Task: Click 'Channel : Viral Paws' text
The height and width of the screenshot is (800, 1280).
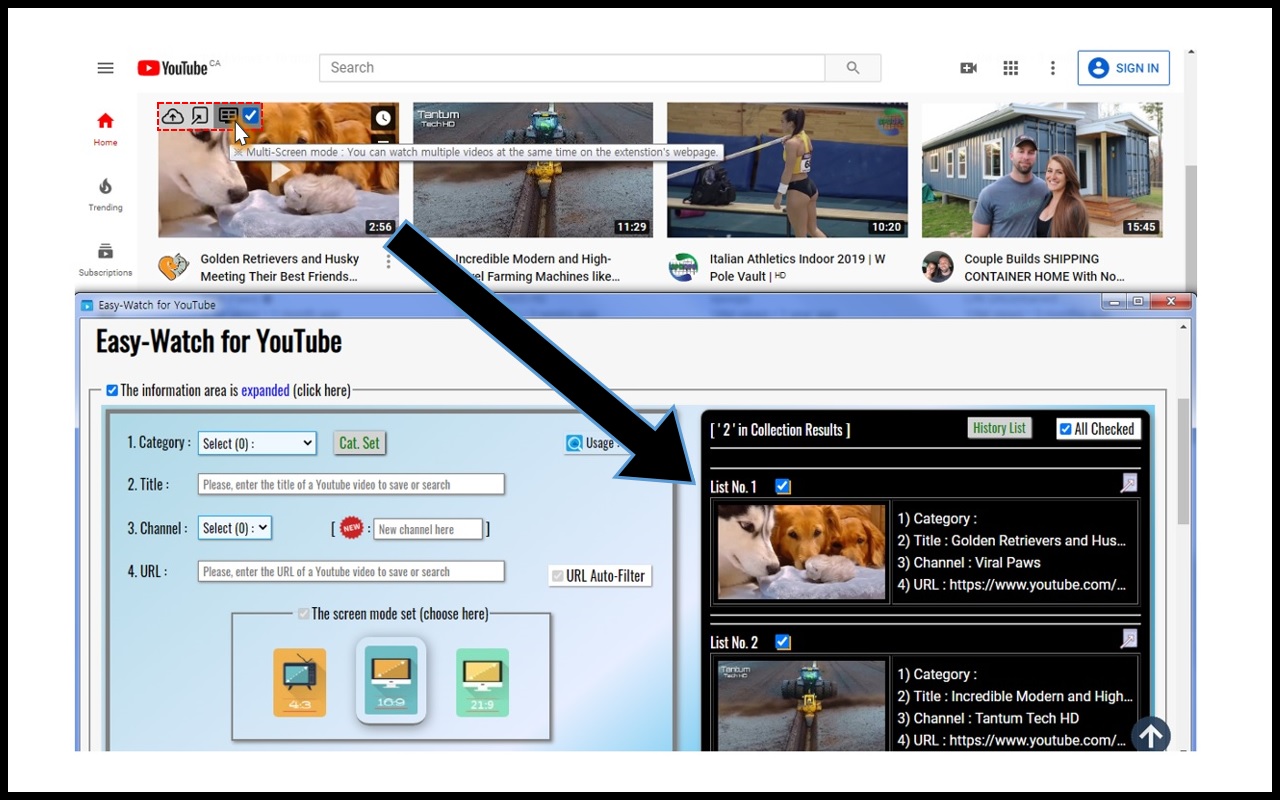Action: coord(969,562)
